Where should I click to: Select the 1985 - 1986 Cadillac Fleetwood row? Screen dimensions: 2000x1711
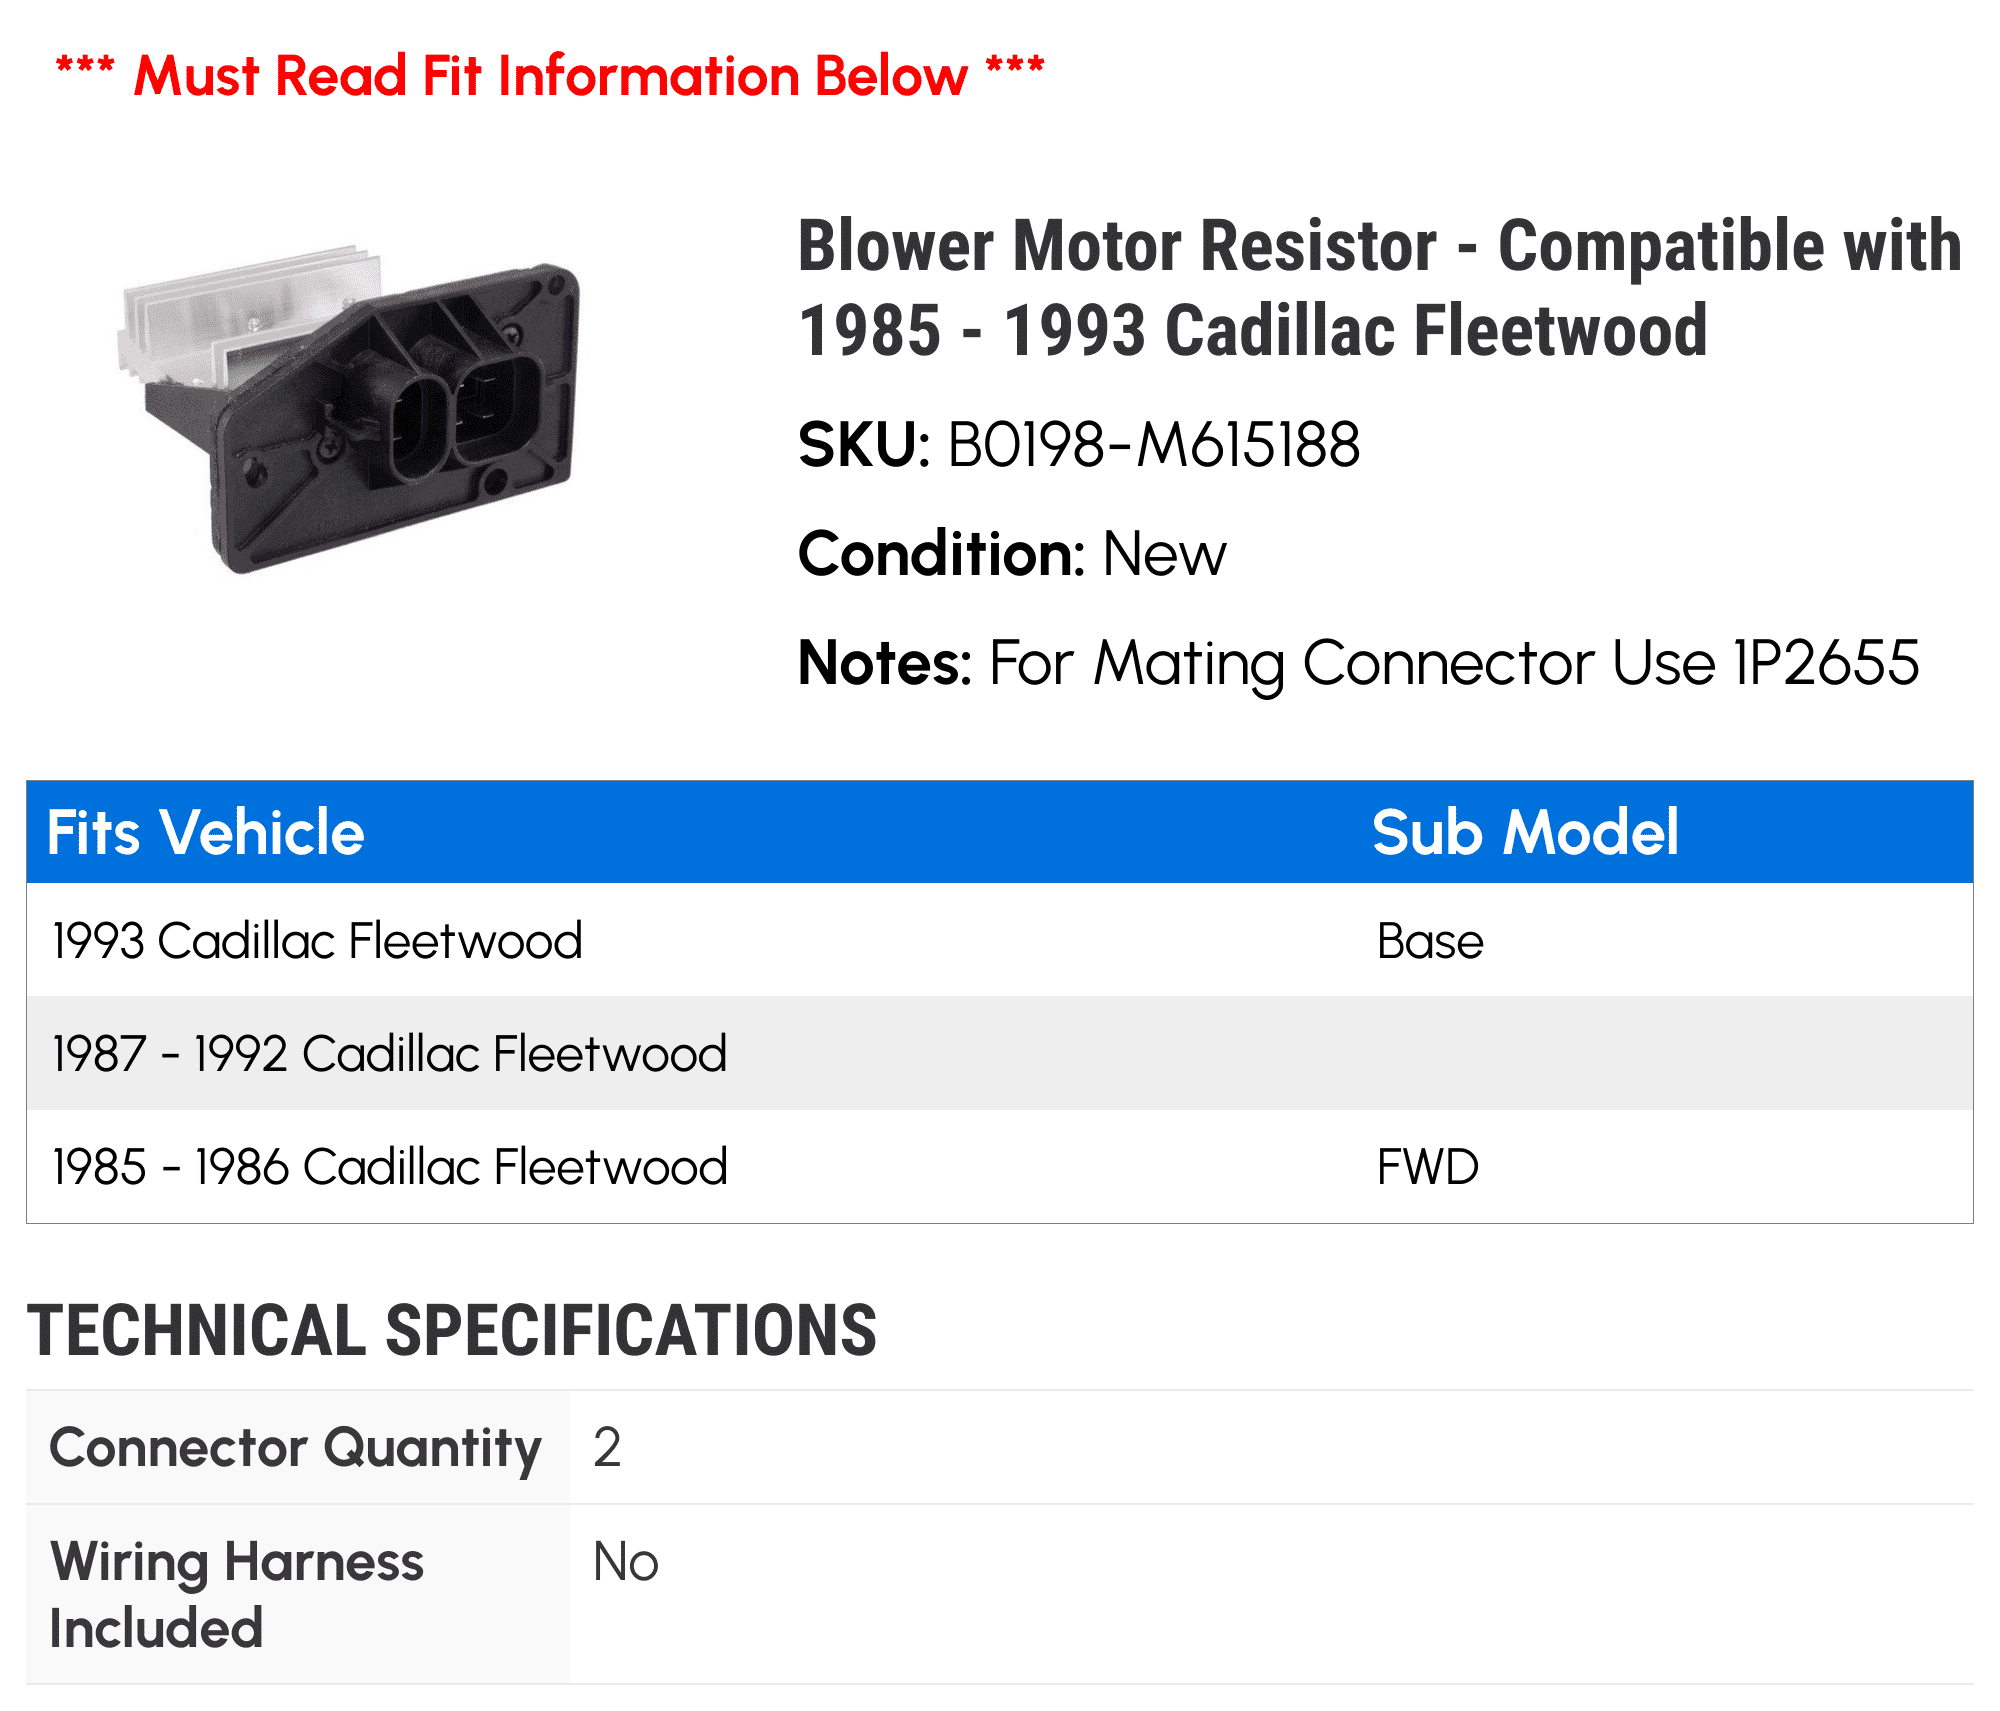[x=1000, y=1166]
